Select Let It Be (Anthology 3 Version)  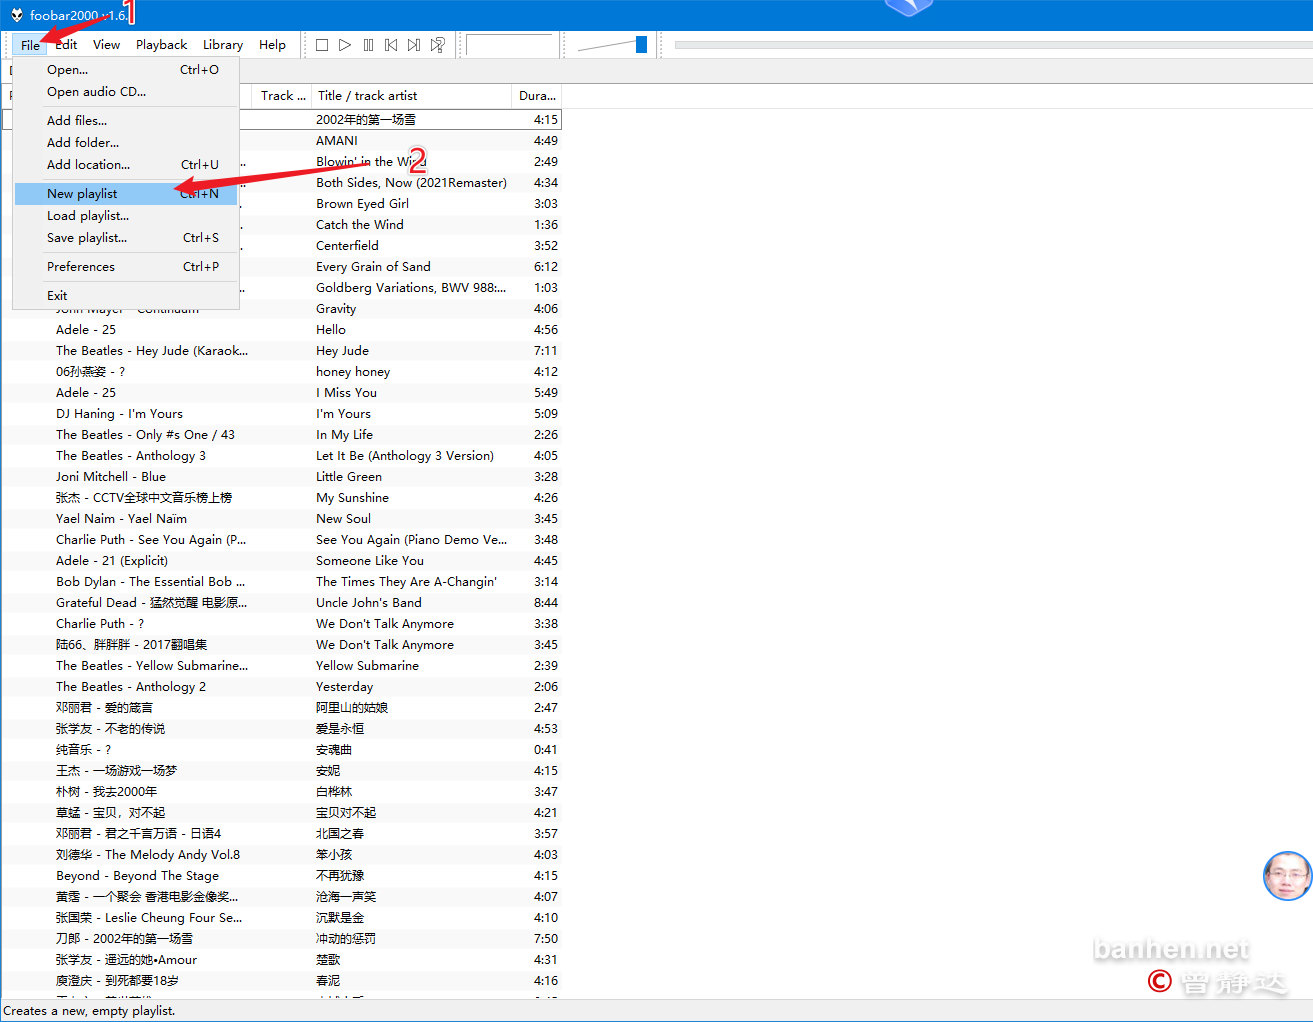tap(405, 456)
